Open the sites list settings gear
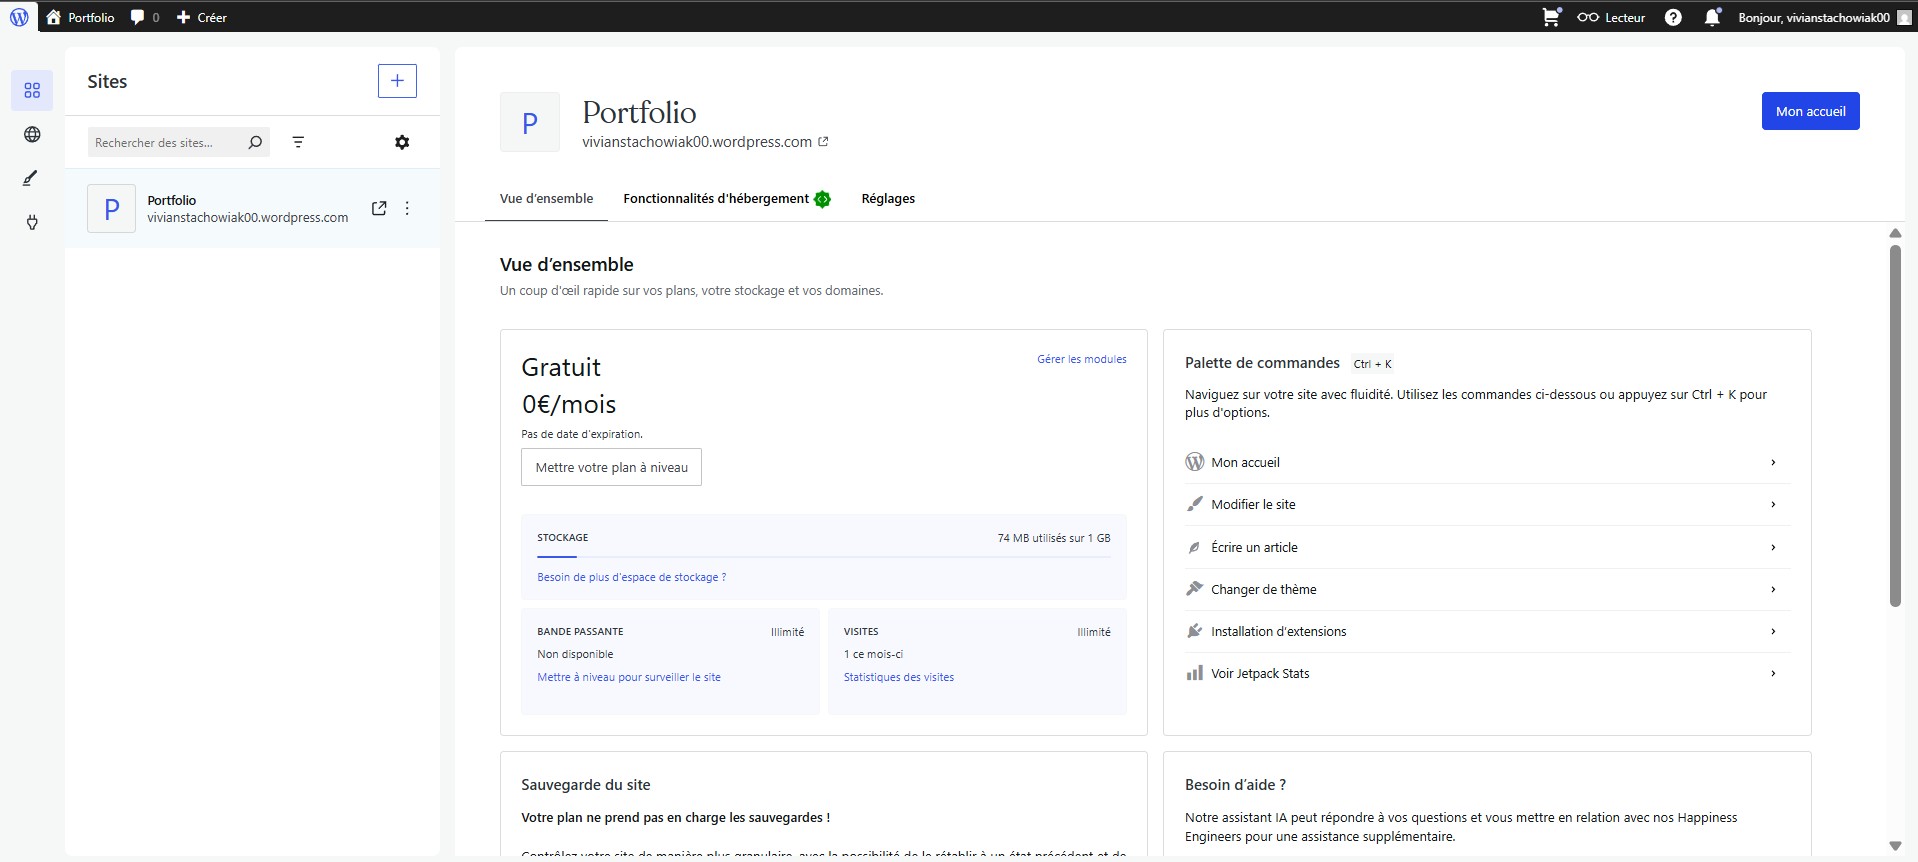The width and height of the screenshot is (1918, 862). (x=402, y=142)
